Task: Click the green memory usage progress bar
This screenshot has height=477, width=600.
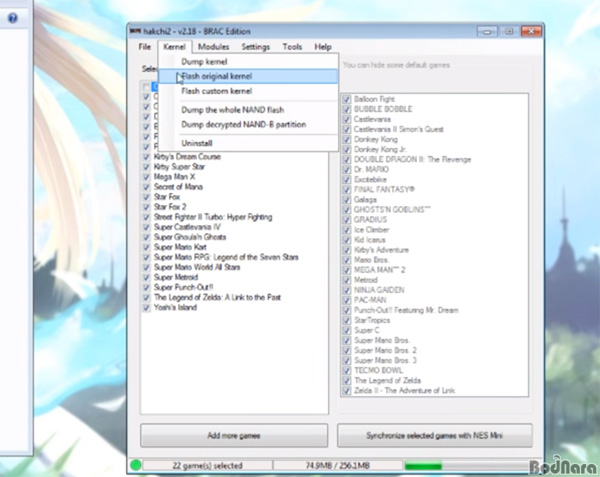Action: coord(423,466)
